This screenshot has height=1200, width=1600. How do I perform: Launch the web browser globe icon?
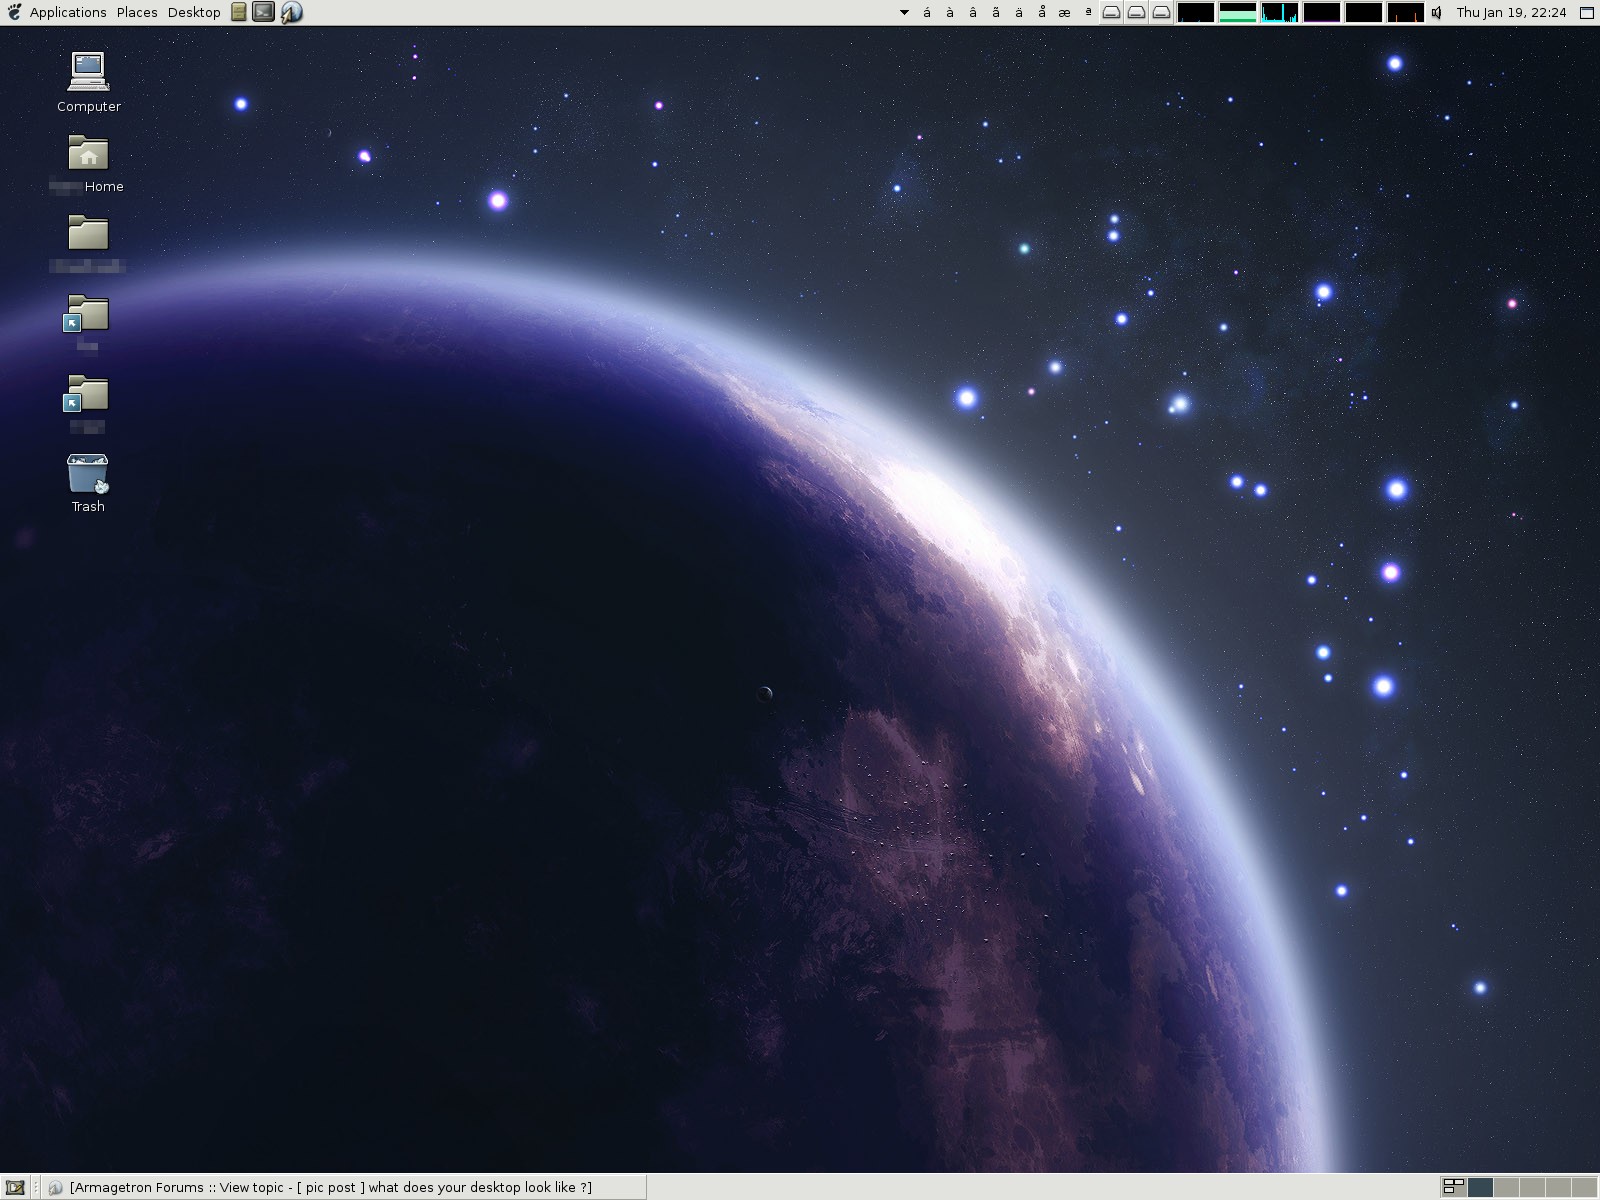[x=291, y=12]
